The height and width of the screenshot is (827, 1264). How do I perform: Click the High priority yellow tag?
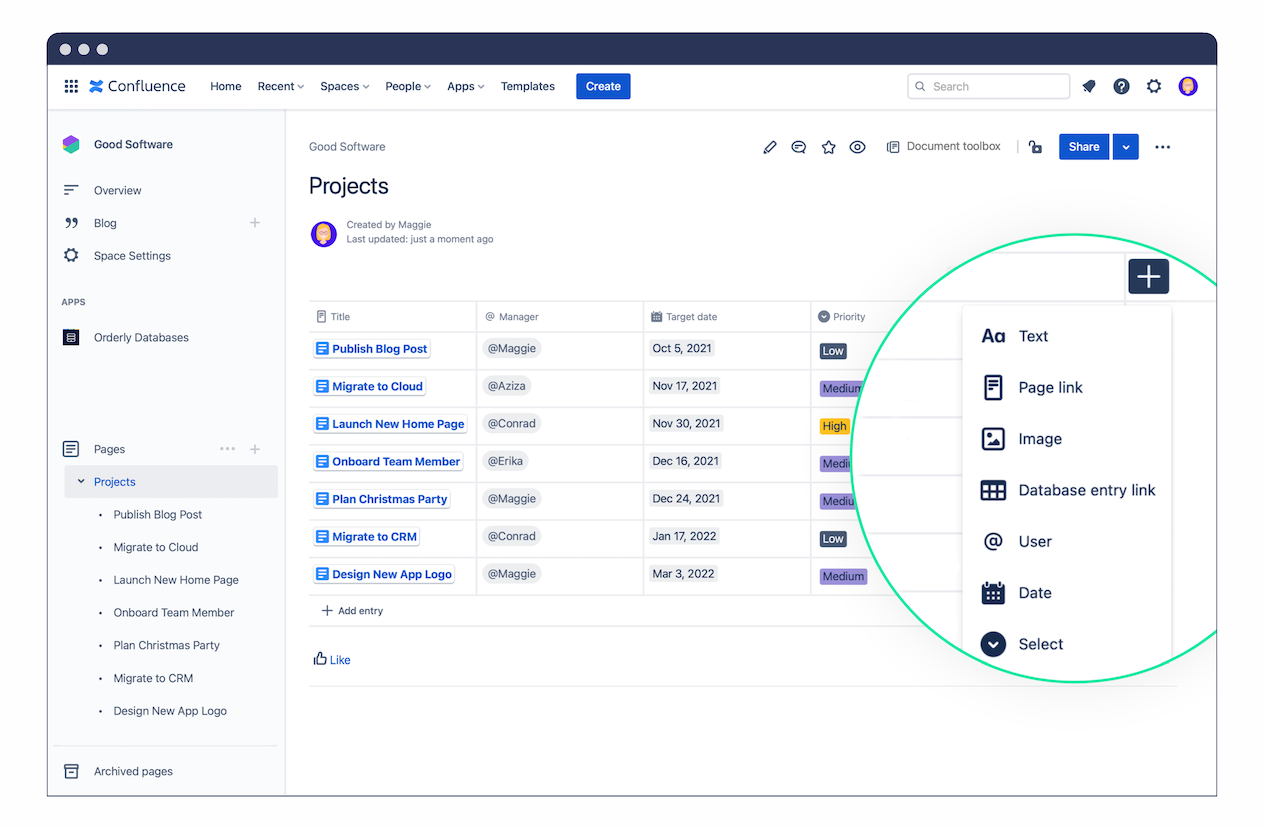834,426
